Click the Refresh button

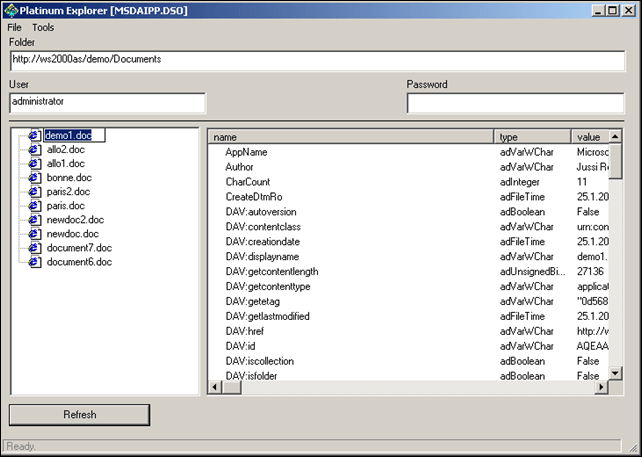click(79, 415)
